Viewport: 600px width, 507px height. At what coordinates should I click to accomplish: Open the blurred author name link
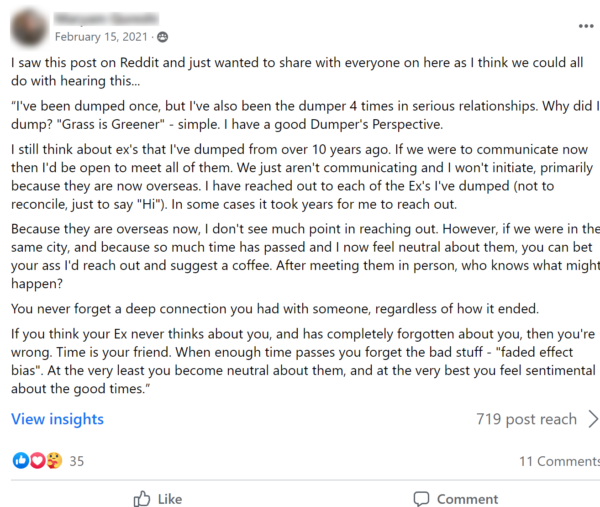pos(106,18)
